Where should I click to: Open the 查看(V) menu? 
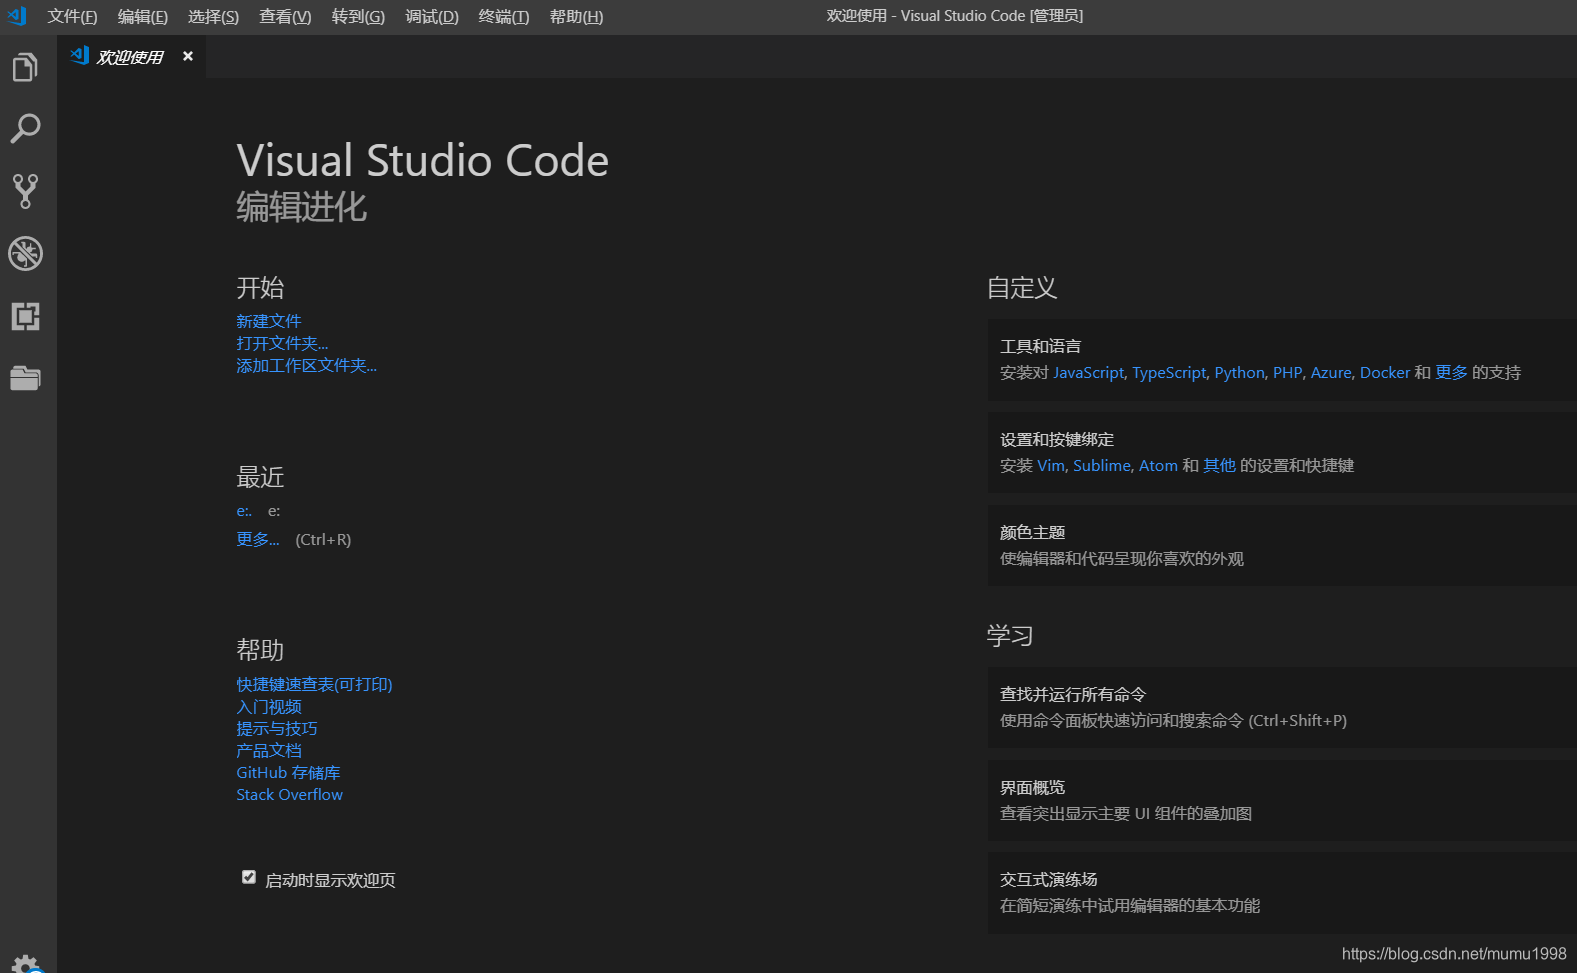click(x=285, y=17)
